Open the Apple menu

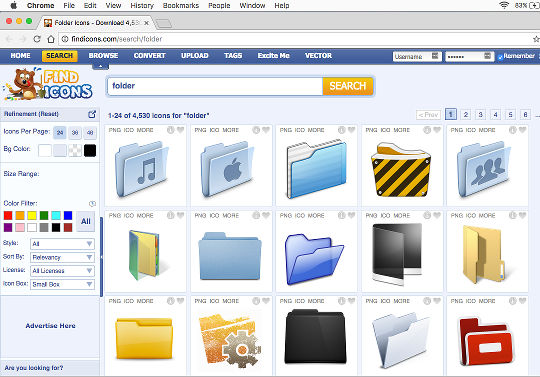(x=13, y=5)
